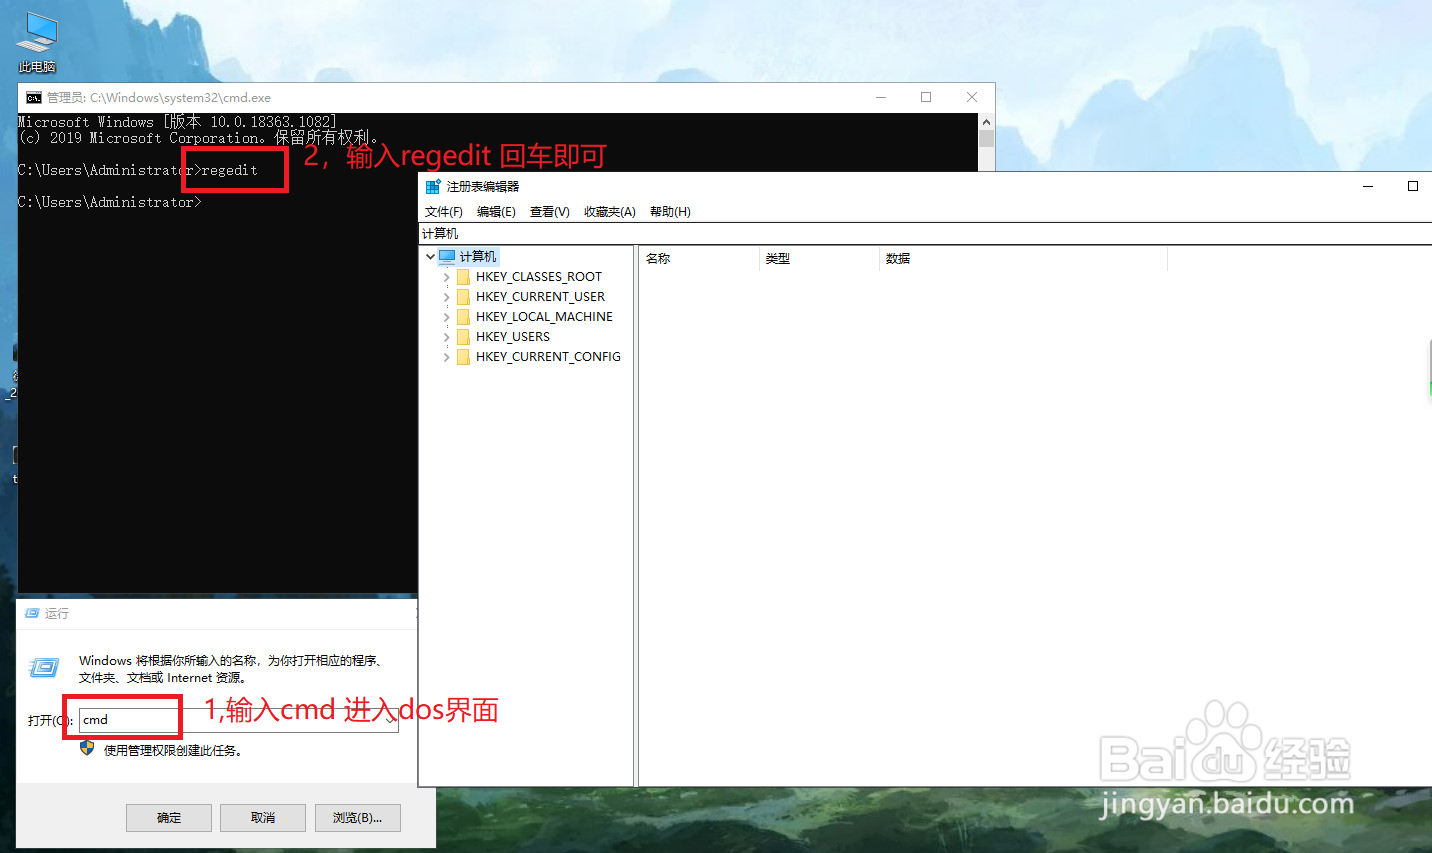Open the 查看(V) menu

(550, 212)
